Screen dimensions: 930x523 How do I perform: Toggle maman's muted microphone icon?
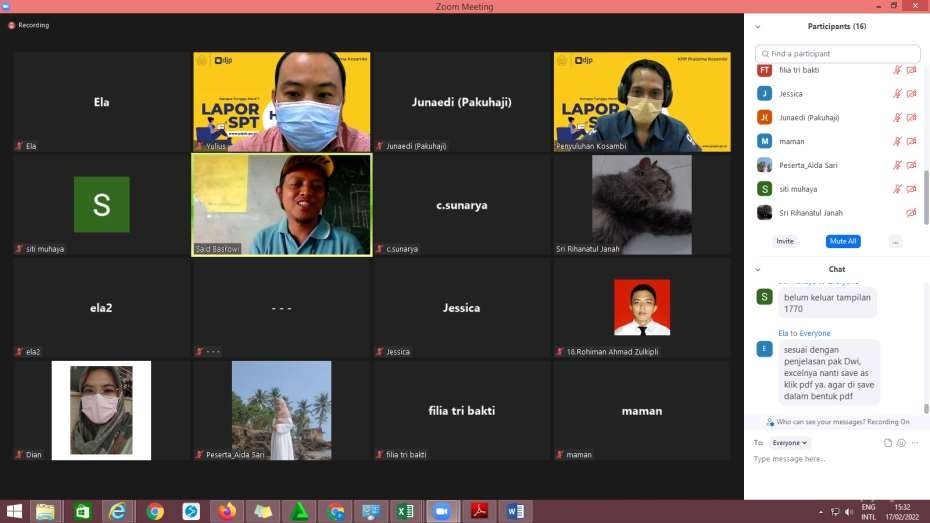coord(897,142)
